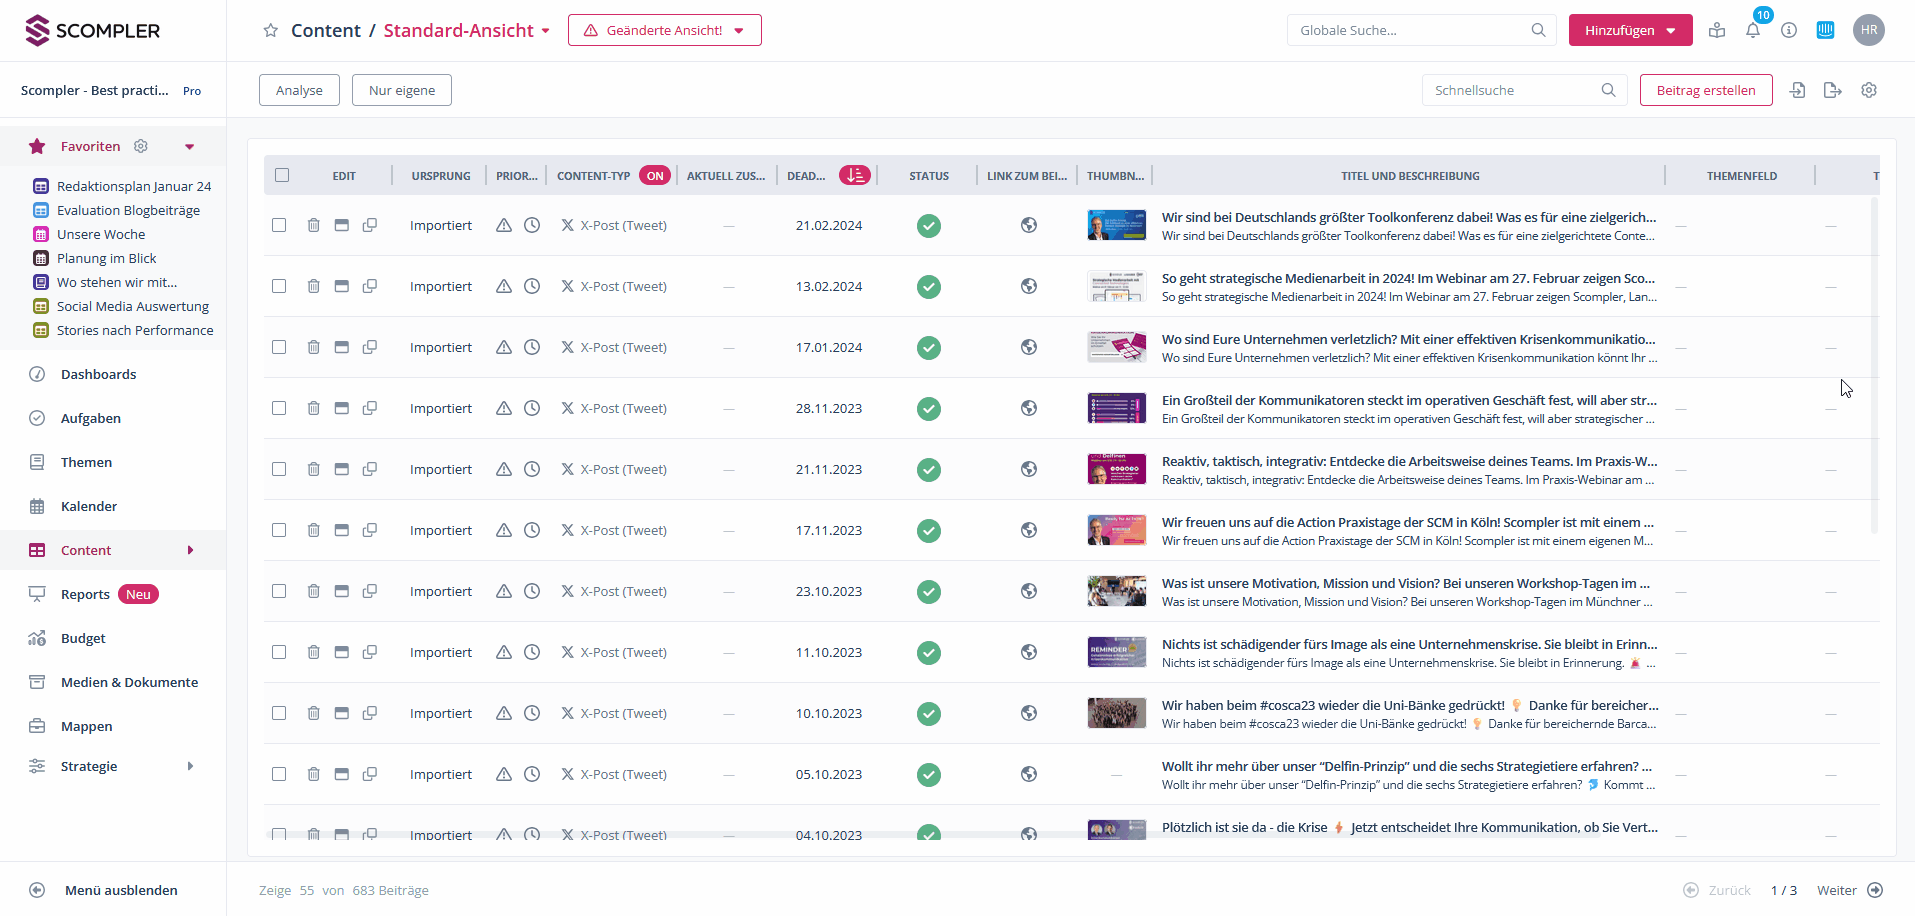Collapse the Favoriten section arrow

coord(189,147)
